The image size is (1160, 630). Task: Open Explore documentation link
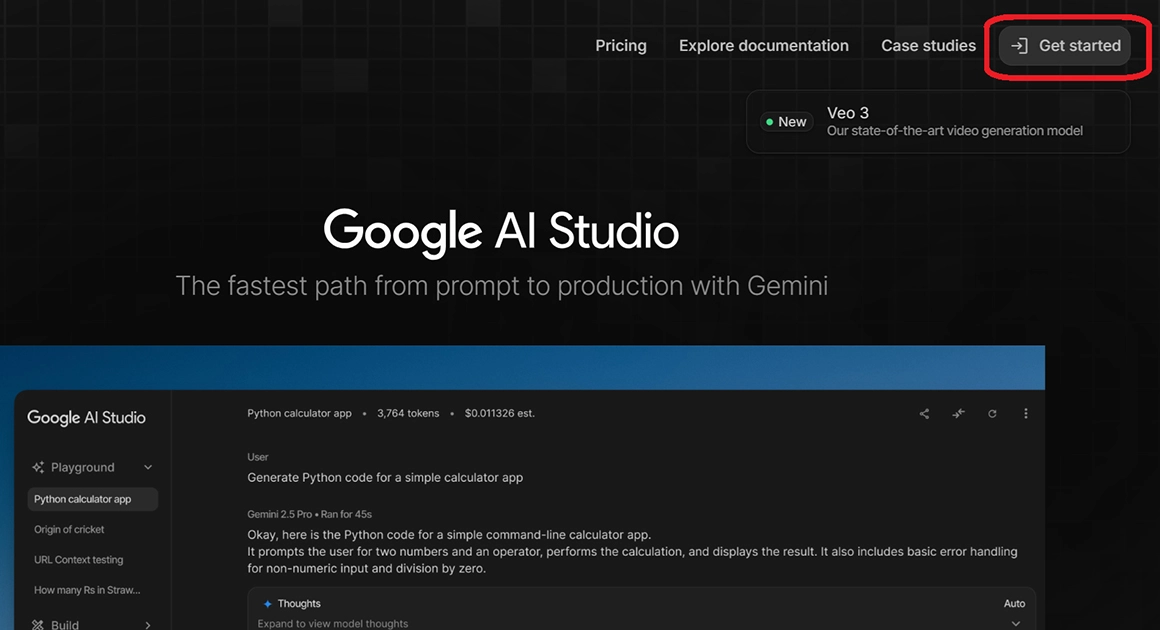pyautogui.click(x=763, y=46)
